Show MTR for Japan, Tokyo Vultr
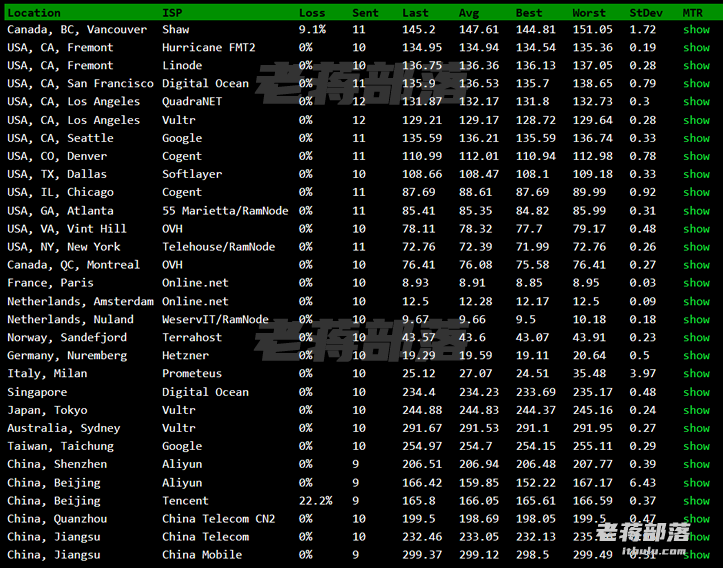Screen dimensions: 723x568 pos(696,410)
